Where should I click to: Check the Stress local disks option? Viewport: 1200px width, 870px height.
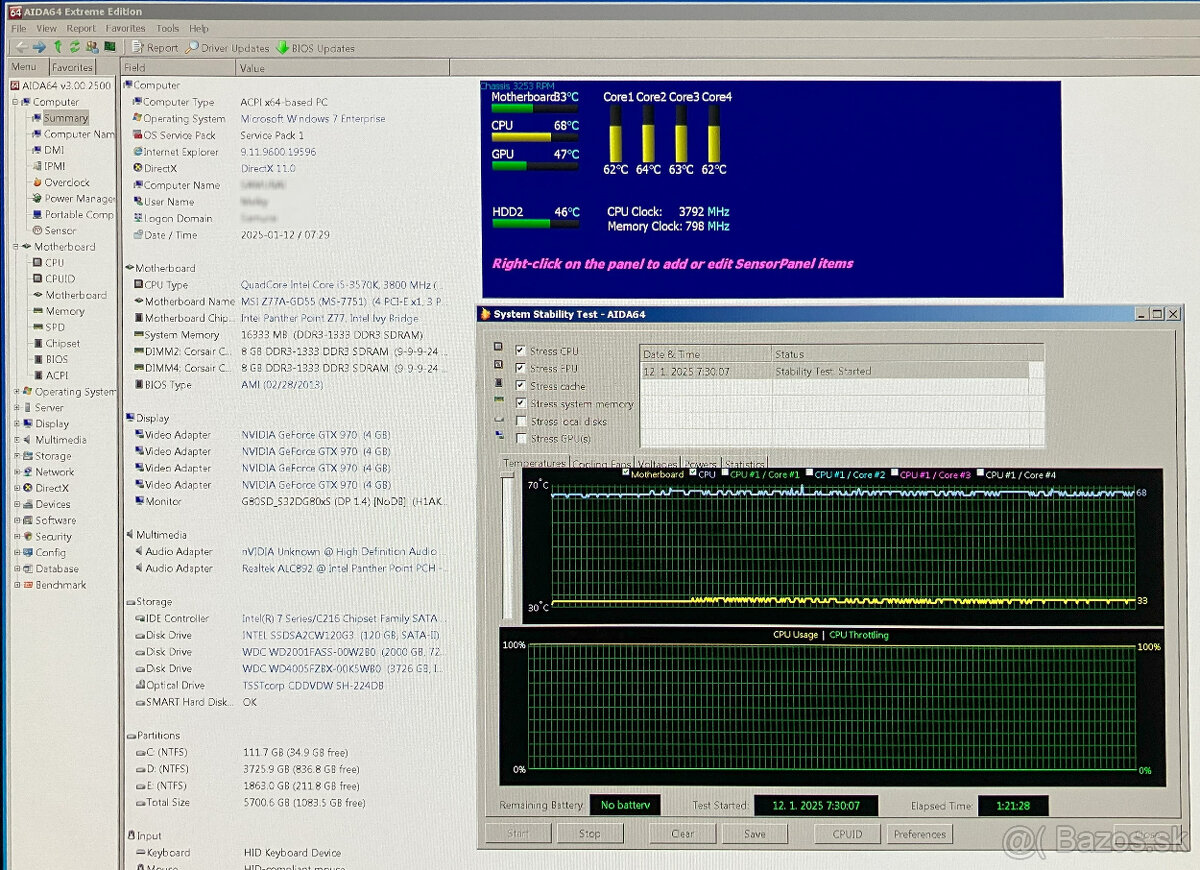pos(519,420)
